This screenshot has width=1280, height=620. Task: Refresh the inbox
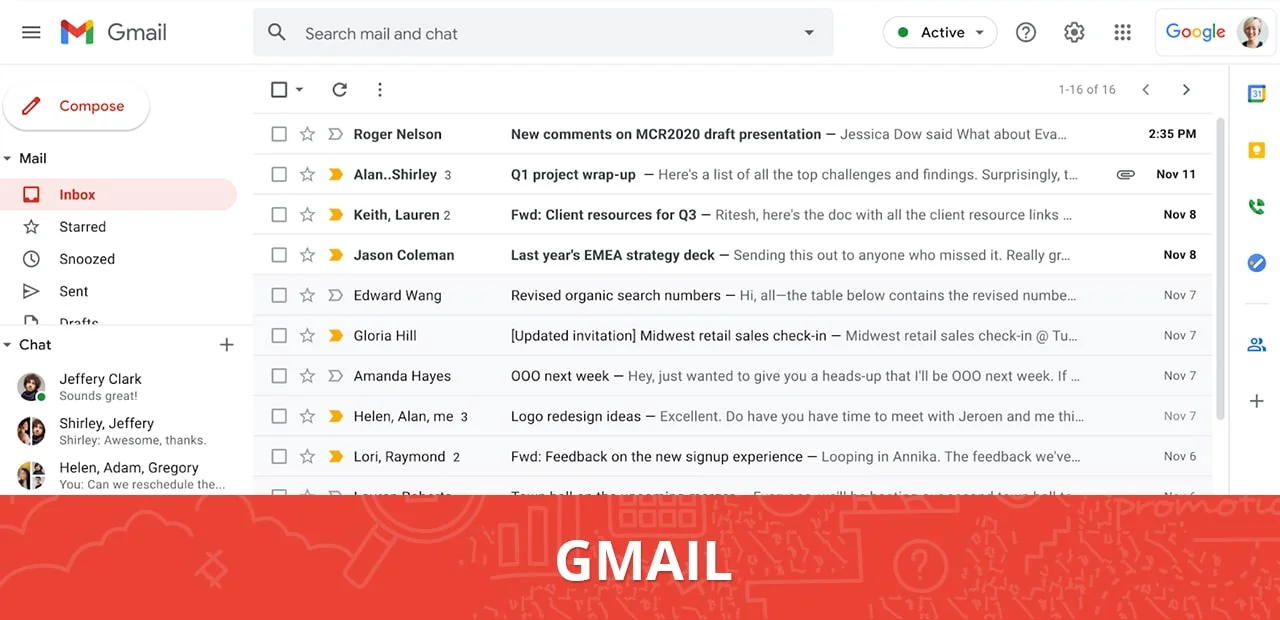[339, 90]
